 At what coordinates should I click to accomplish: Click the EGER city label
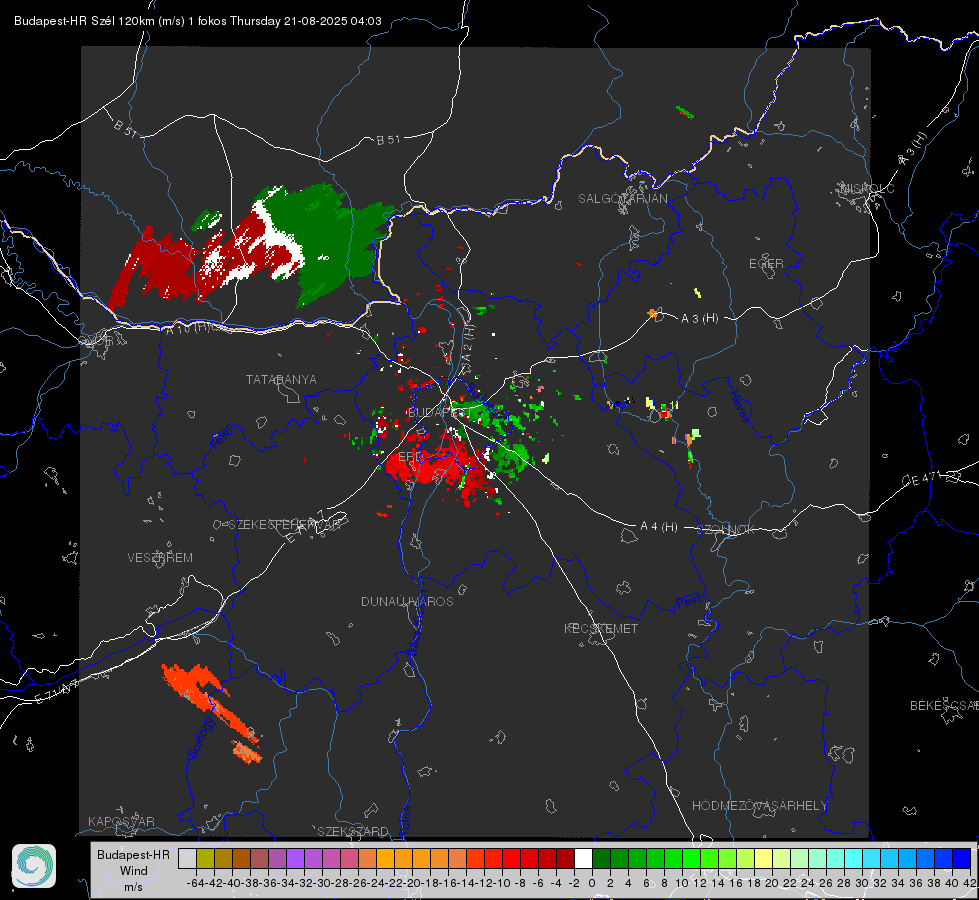coord(766,264)
